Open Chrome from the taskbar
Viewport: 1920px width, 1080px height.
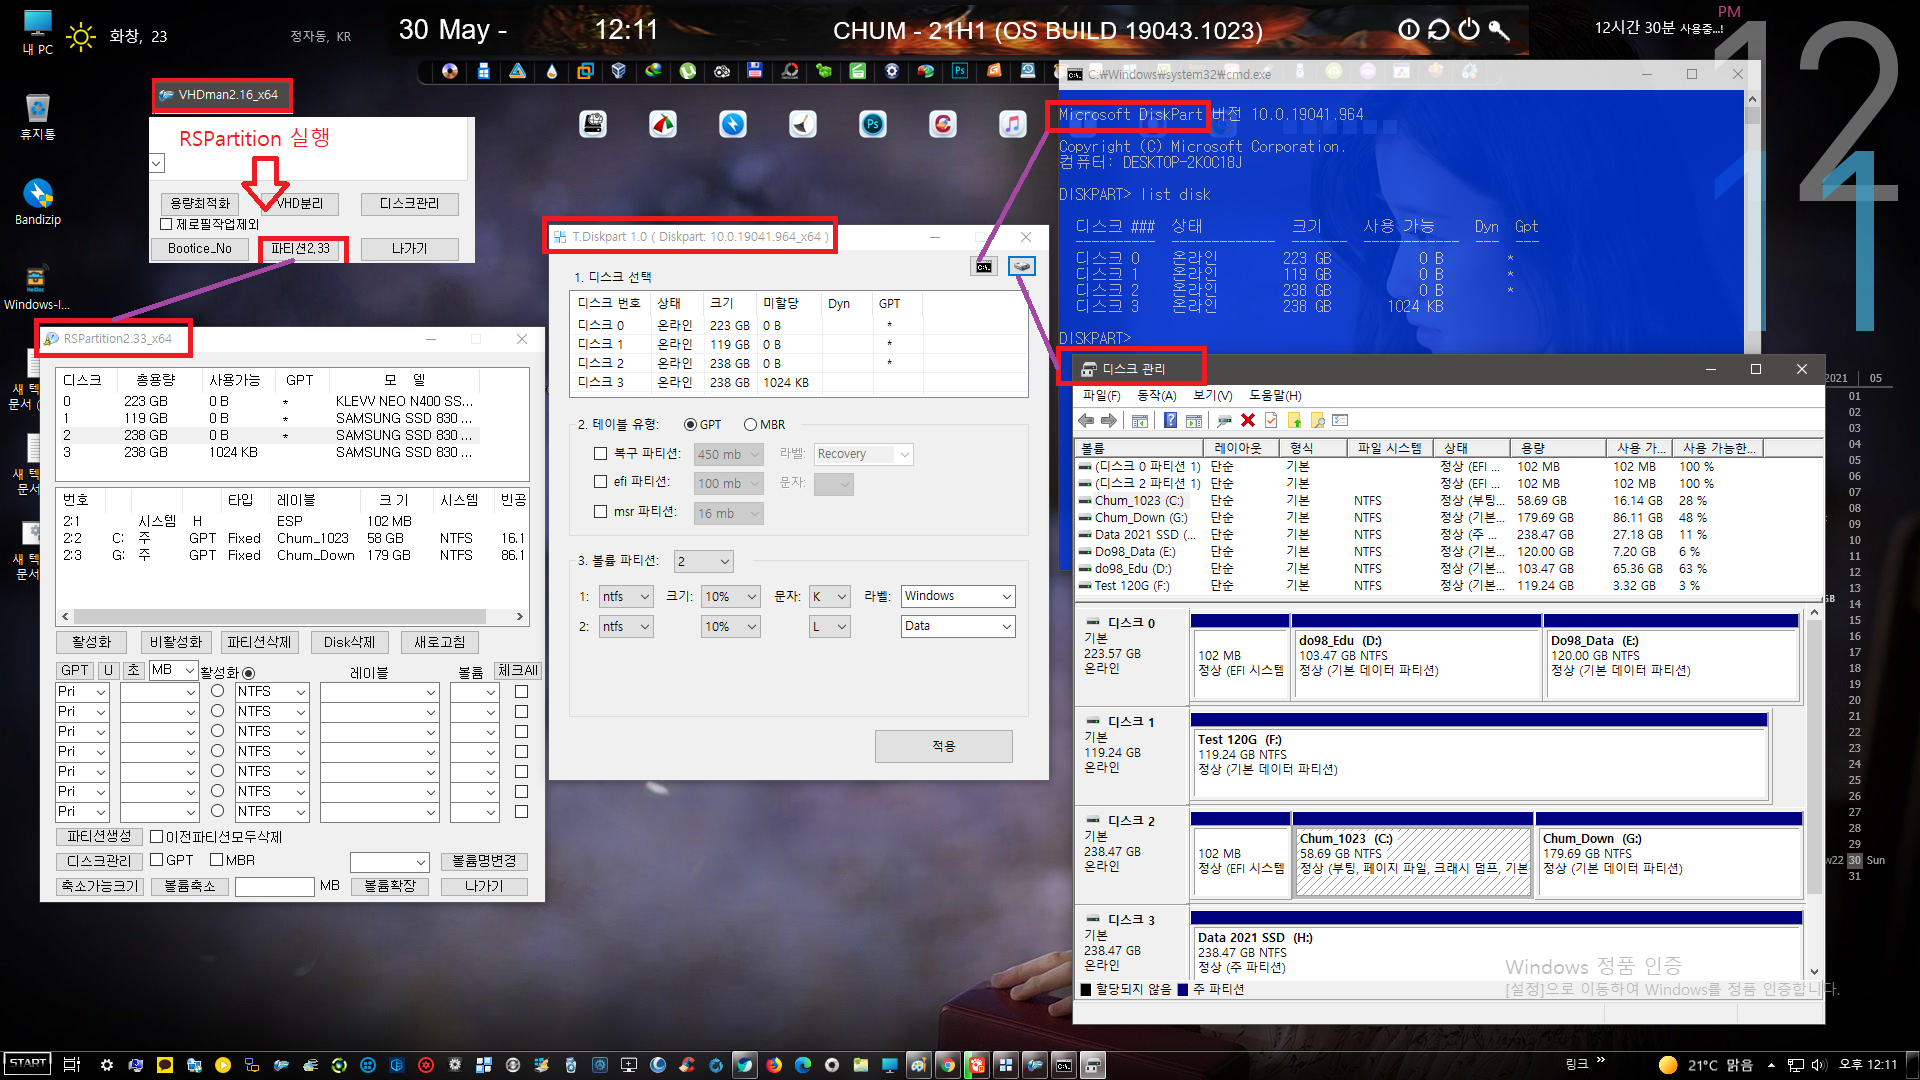[x=947, y=1065]
